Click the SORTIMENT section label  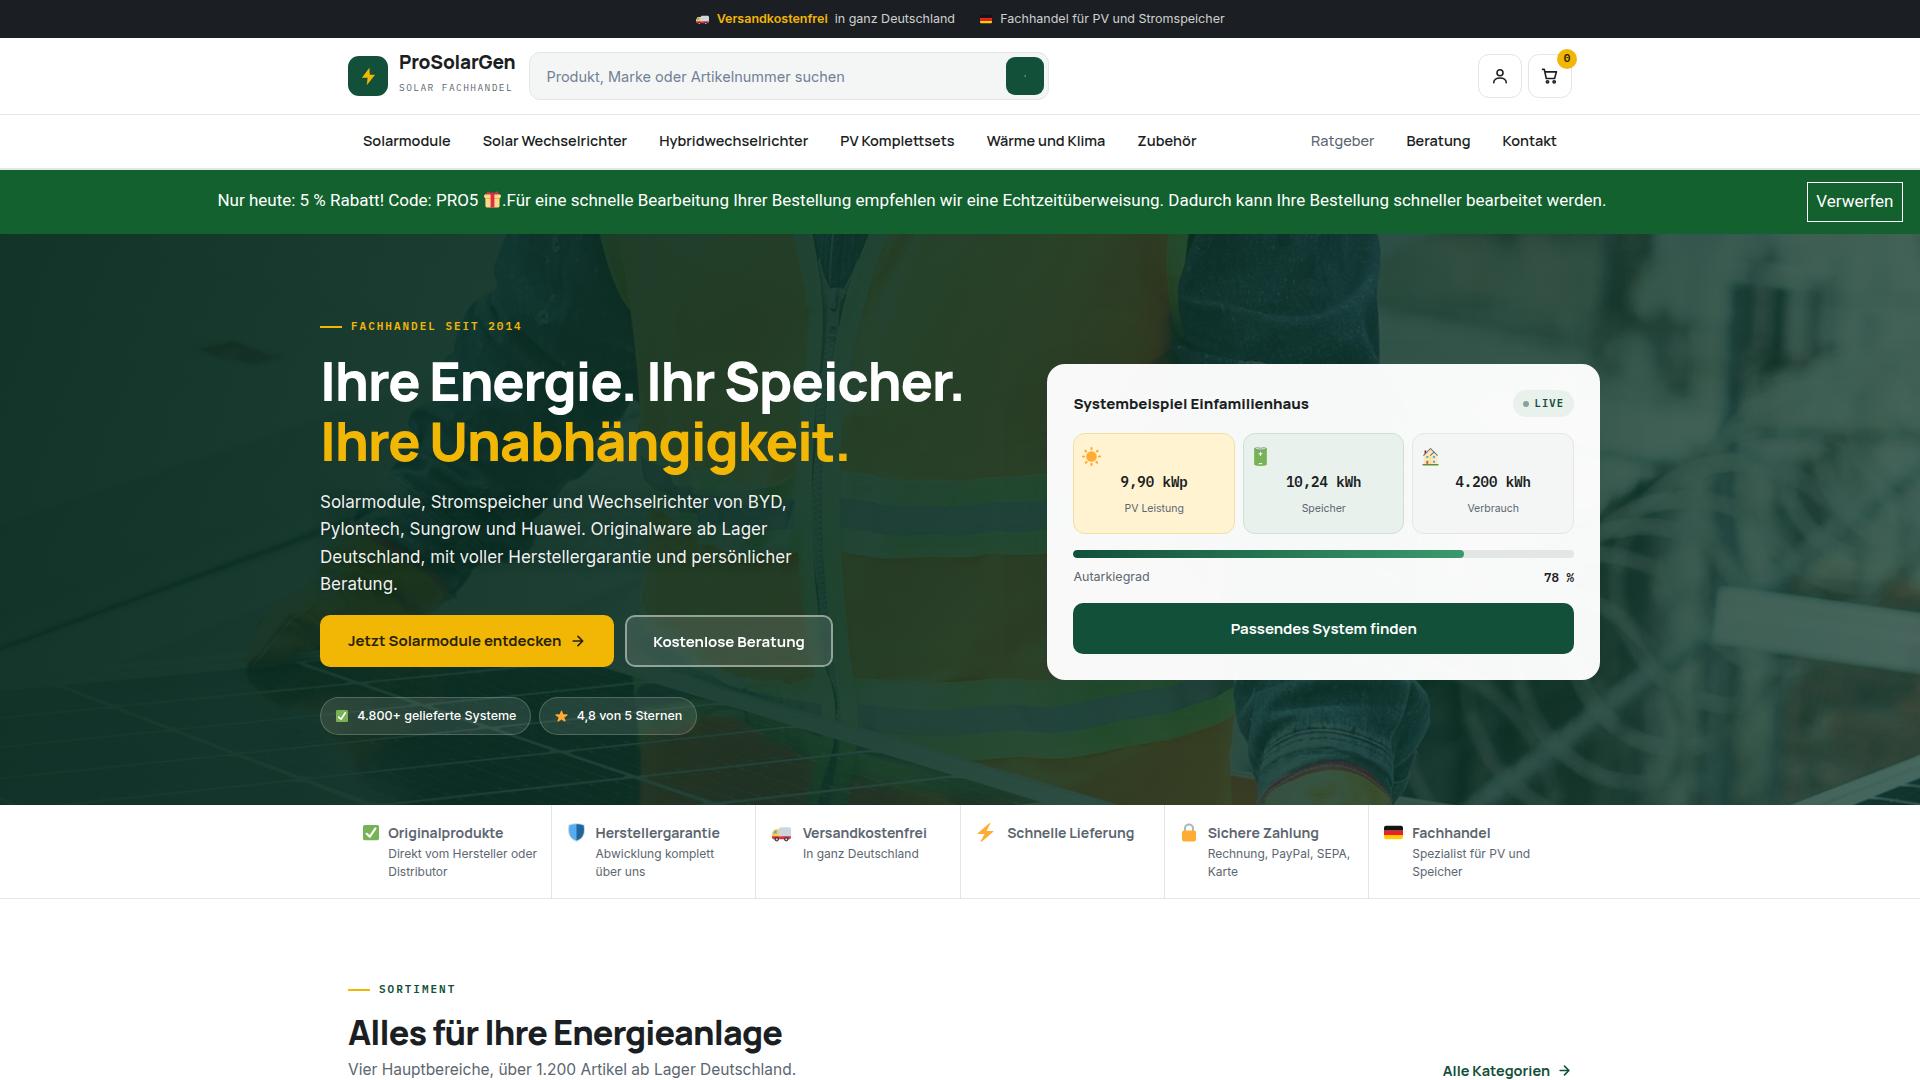click(x=417, y=989)
